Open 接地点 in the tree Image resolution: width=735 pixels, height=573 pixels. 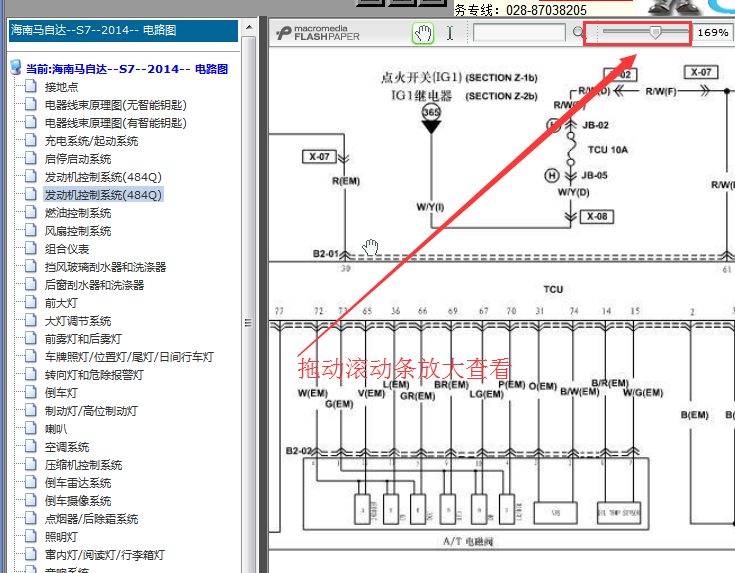[x=61, y=87]
